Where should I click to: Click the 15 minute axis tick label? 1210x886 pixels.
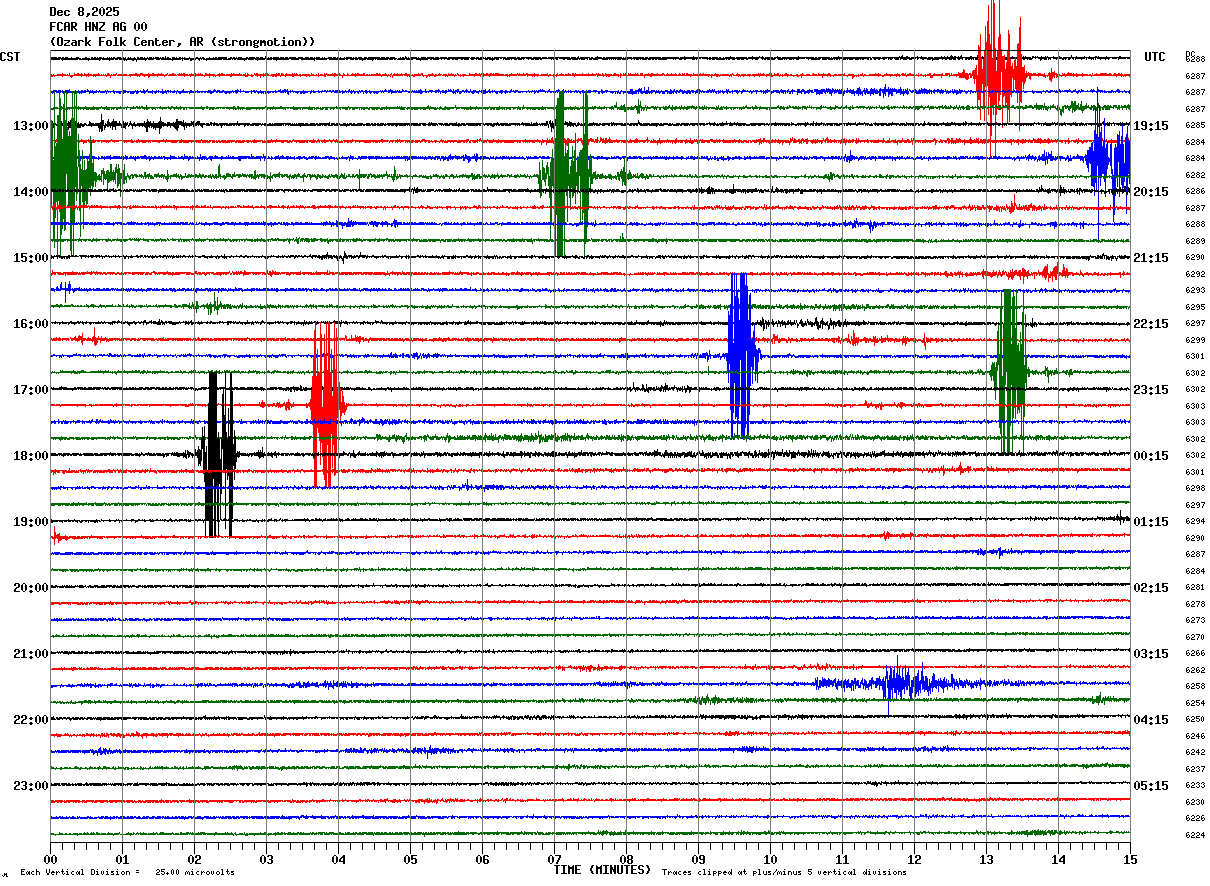point(1129,859)
